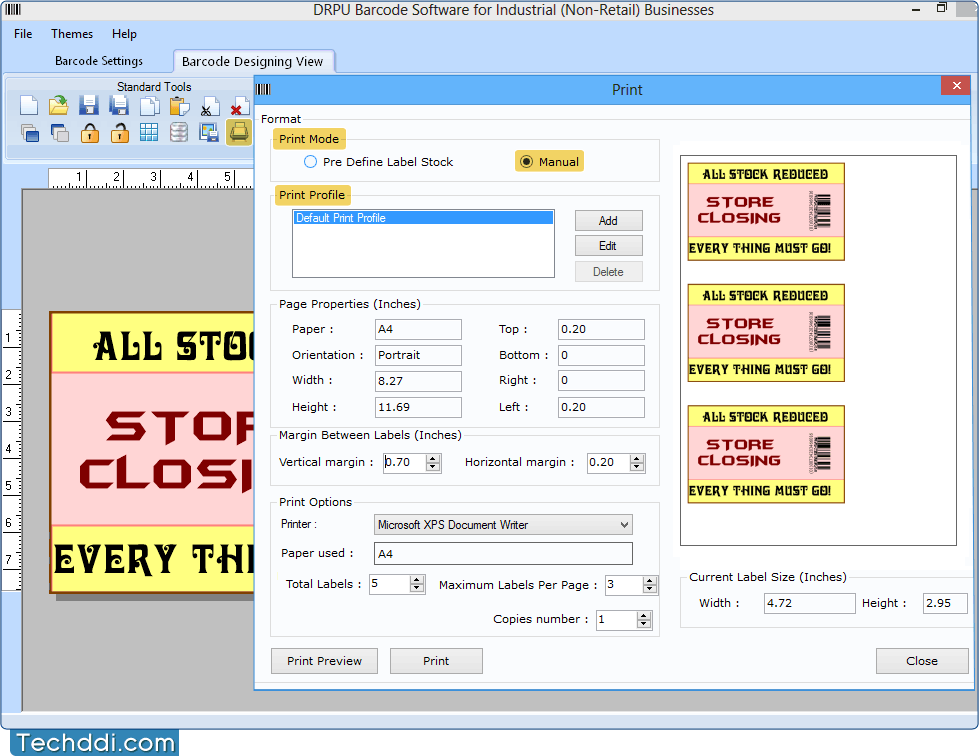
Task: Click the Current Label Size Width field
Action: [810, 603]
